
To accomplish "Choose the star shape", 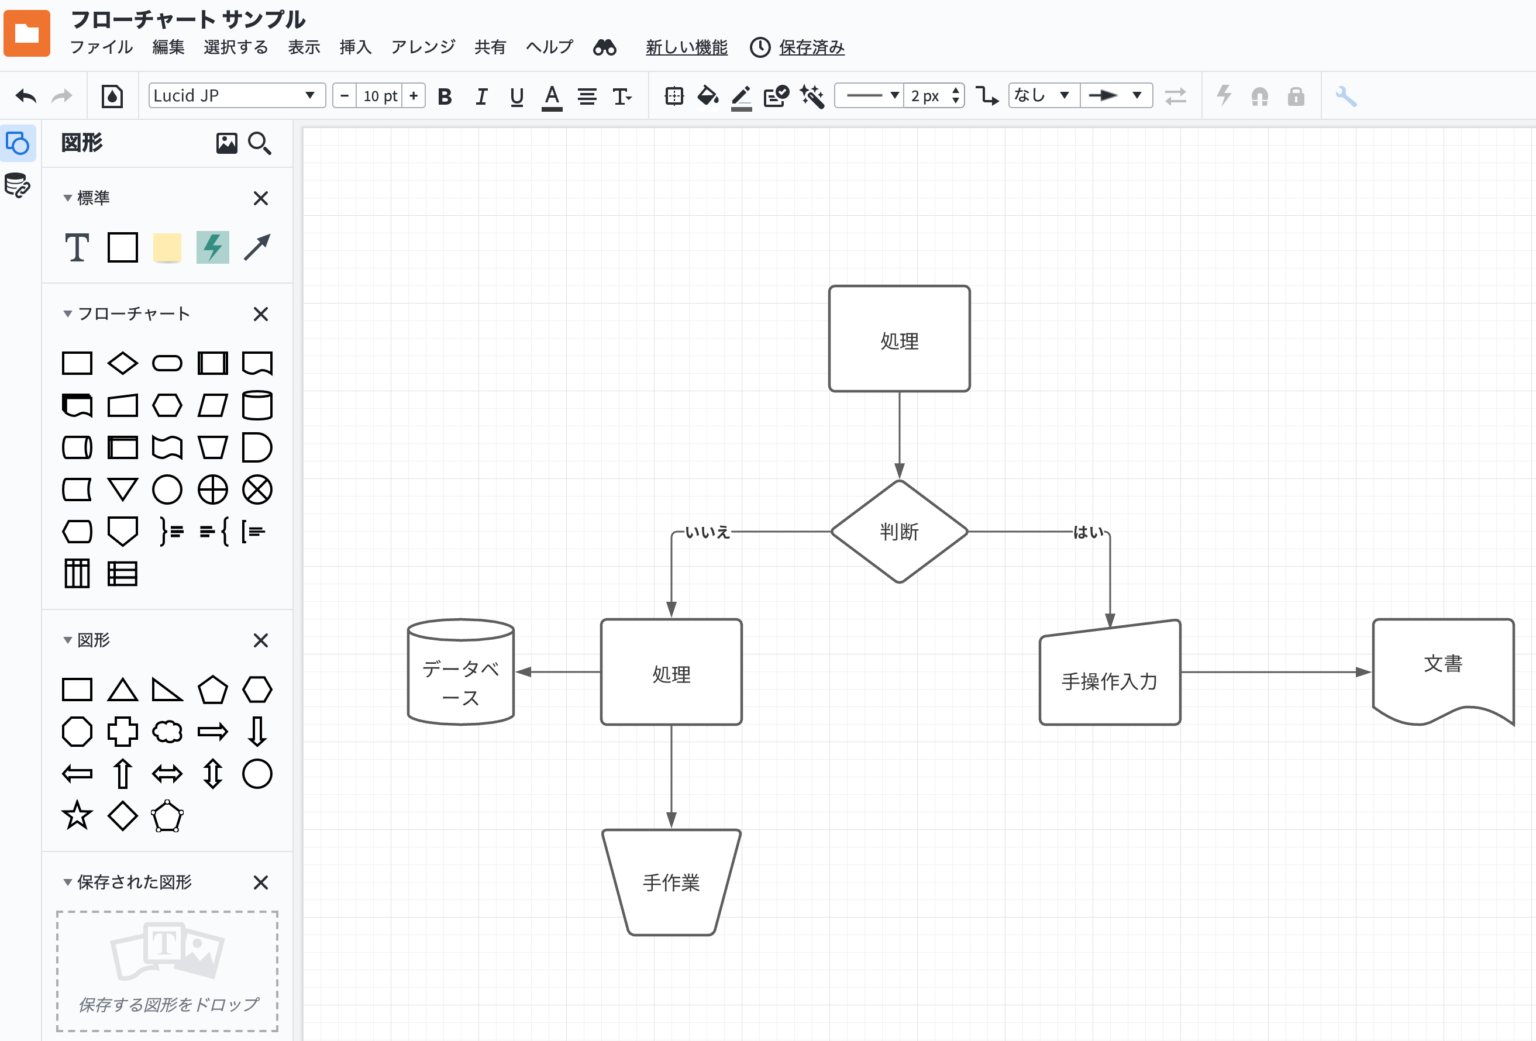I will tap(77, 816).
